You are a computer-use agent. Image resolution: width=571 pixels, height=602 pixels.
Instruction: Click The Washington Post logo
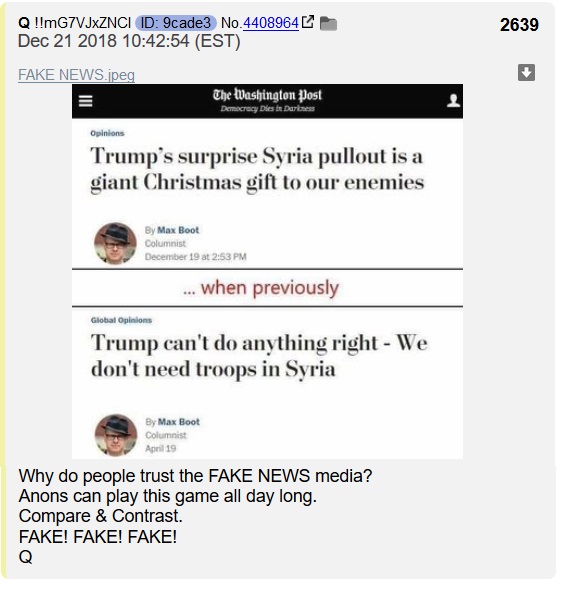(267, 100)
